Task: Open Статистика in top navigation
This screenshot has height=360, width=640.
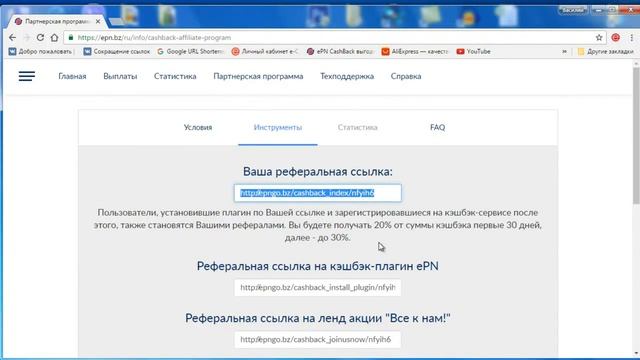Action: (175, 76)
